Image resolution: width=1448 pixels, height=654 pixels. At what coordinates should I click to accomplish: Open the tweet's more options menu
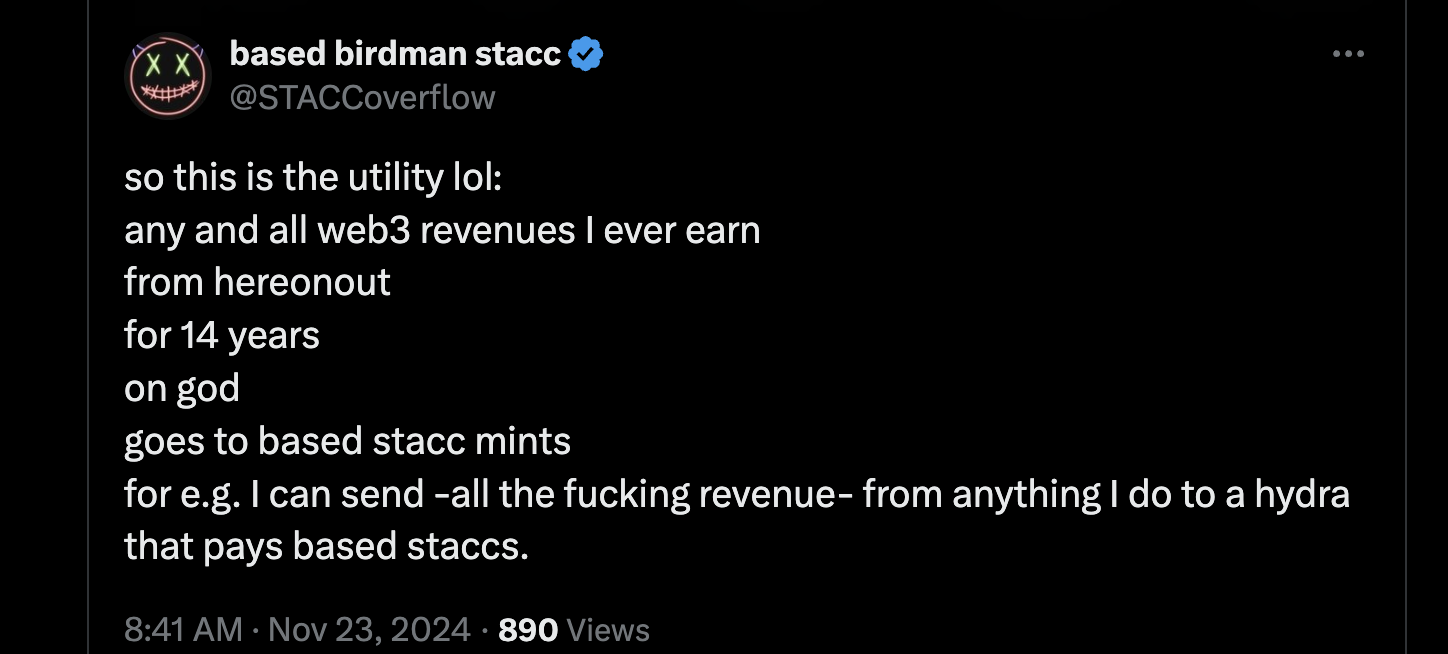click(x=1348, y=54)
